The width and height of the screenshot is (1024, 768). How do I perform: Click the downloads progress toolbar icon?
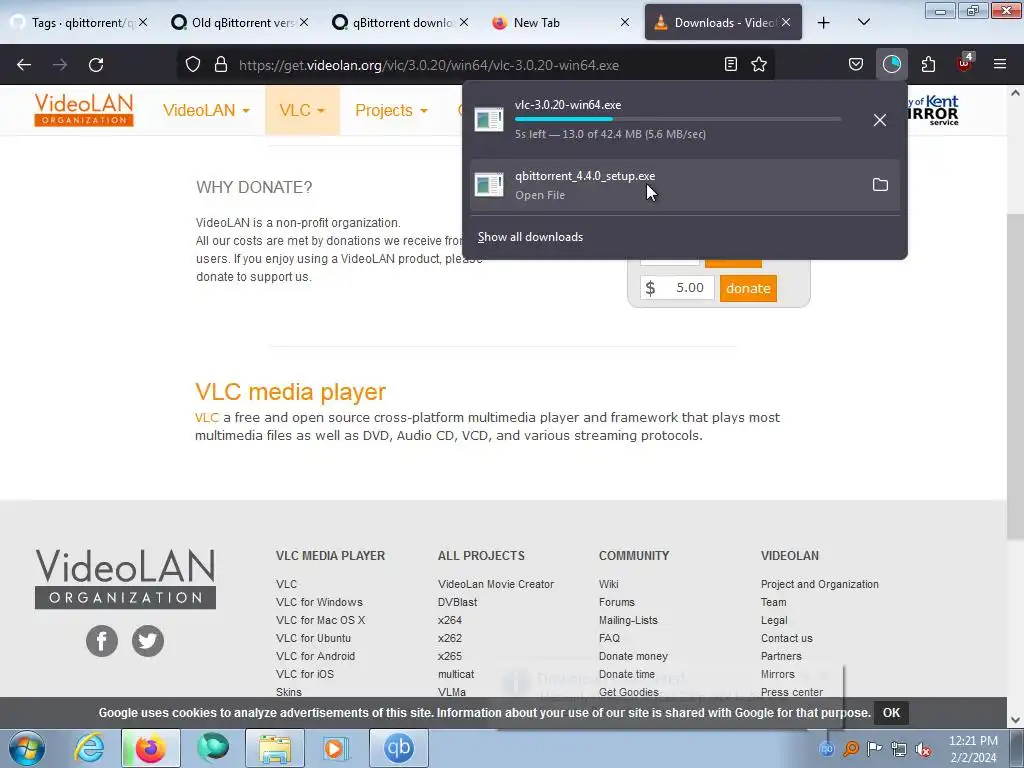coord(891,65)
